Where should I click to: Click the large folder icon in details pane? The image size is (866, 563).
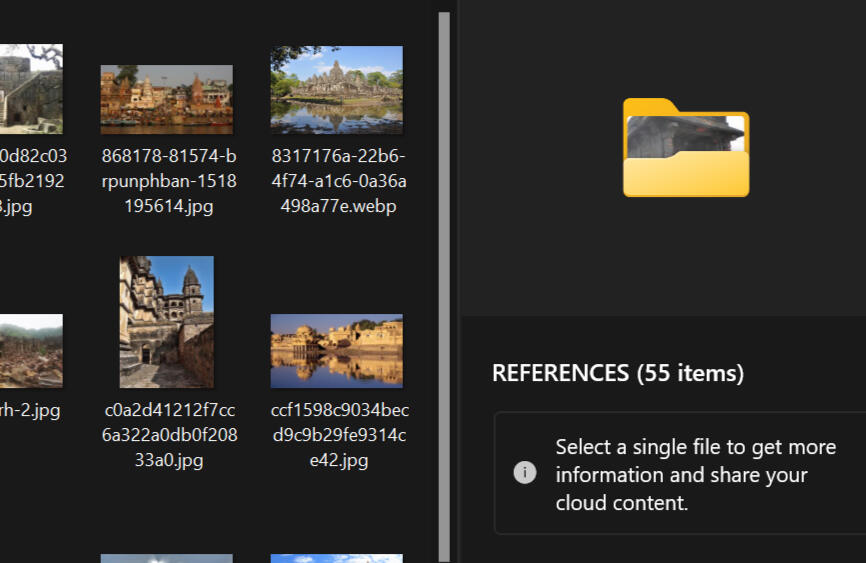pyautogui.click(x=685, y=147)
